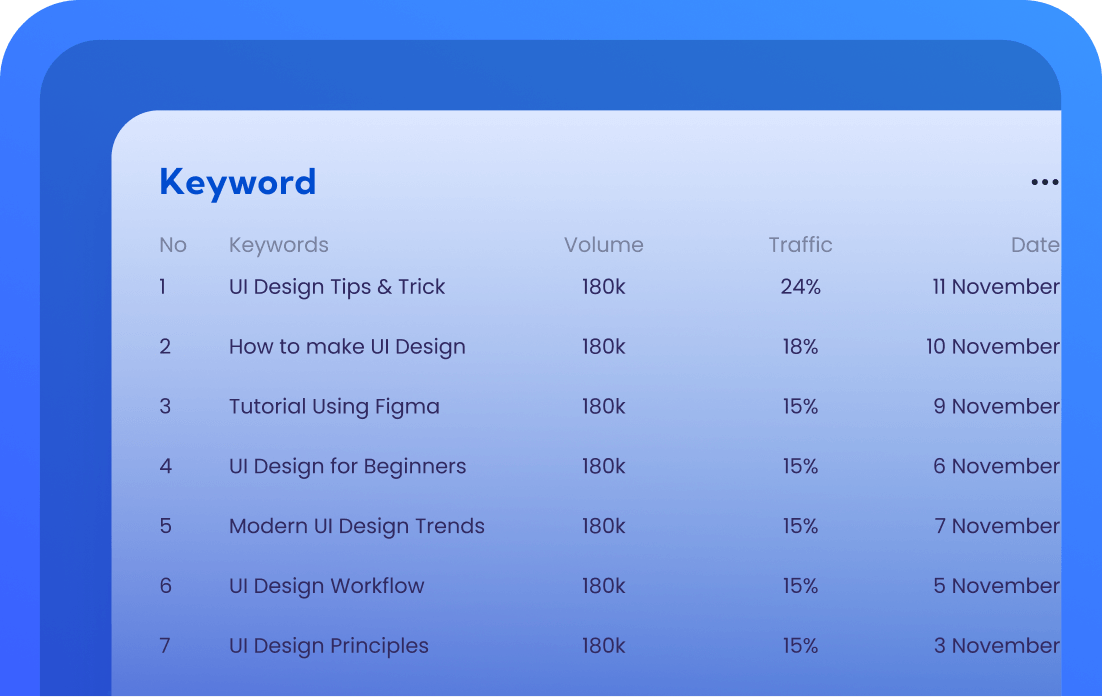Click the Keywords column header
Image resolution: width=1102 pixels, height=697 pixels.
pos(278,245)
